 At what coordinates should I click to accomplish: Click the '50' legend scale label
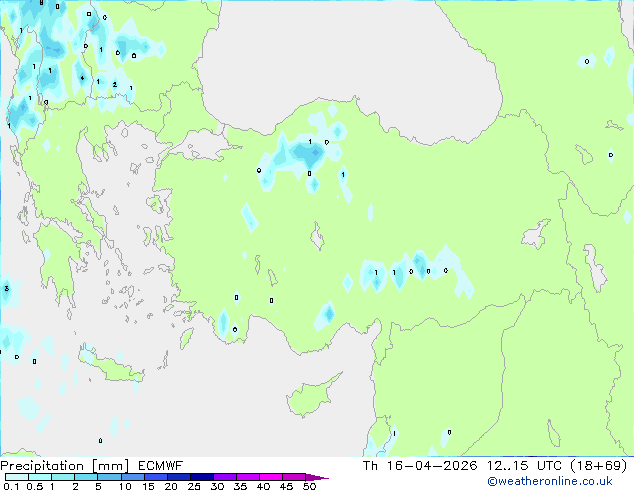tap(309, 486)
